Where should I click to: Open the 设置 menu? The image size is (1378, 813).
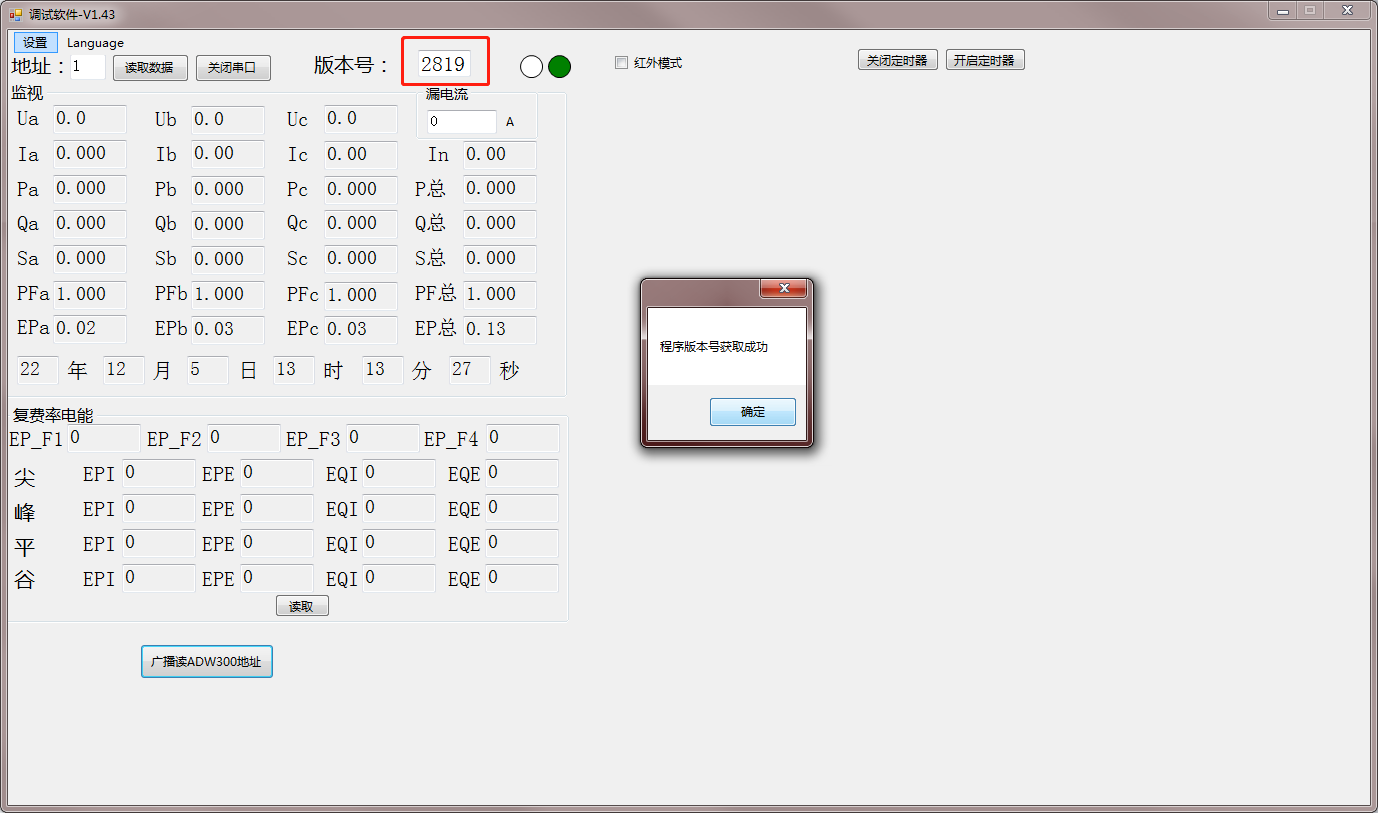(35, 43)
